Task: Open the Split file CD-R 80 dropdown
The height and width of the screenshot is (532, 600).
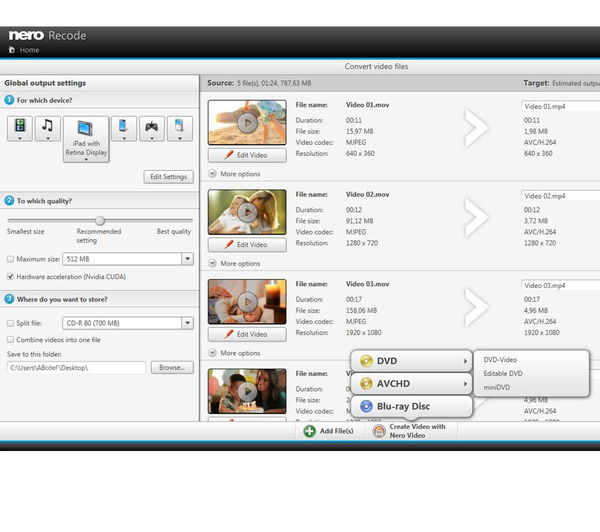Action: (187, 323)
